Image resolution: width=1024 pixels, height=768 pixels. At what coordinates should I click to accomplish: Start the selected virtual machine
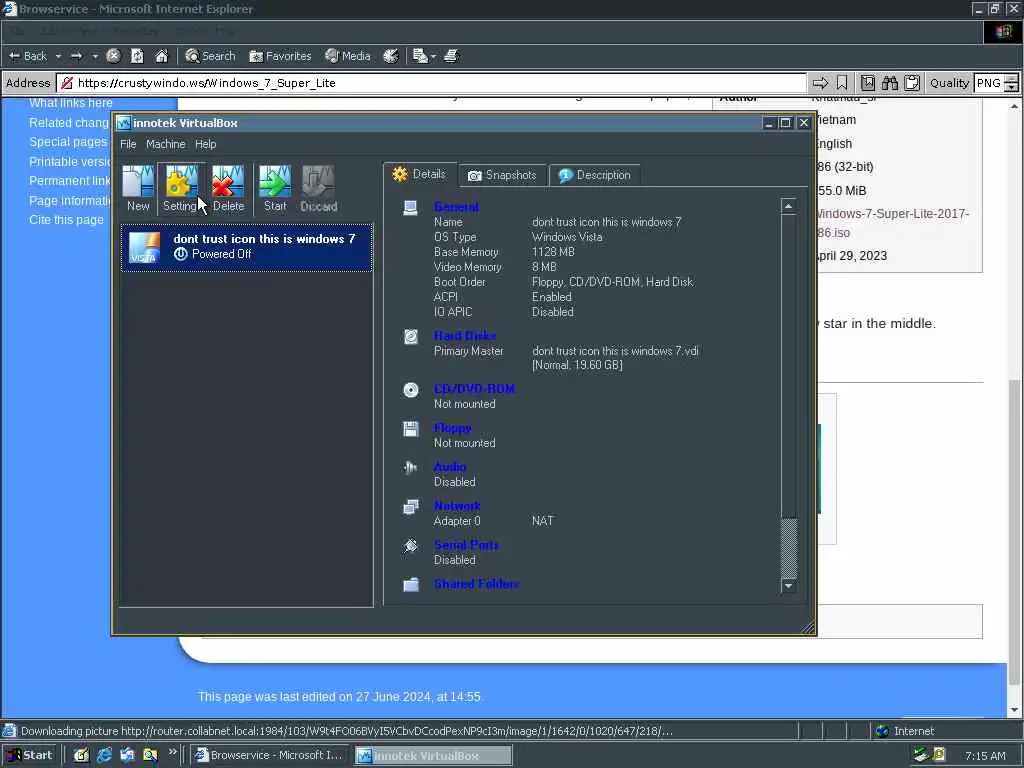click(275, 188)
